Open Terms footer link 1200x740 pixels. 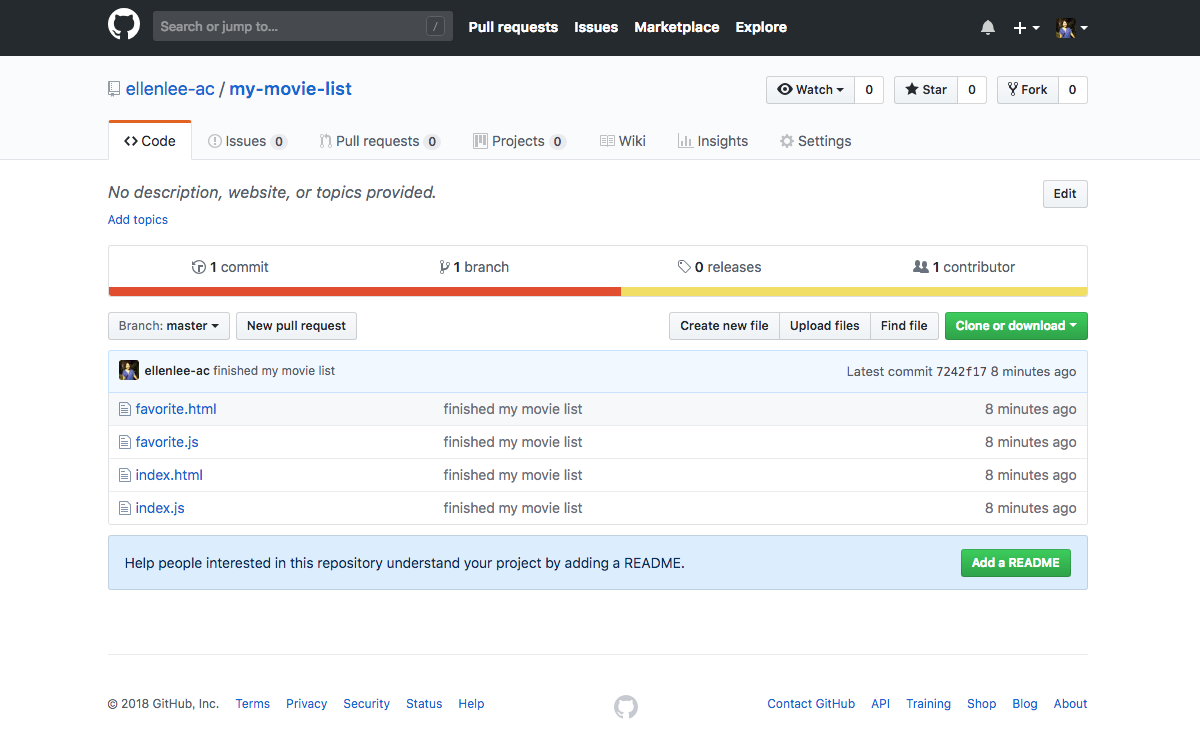point(253,704)
